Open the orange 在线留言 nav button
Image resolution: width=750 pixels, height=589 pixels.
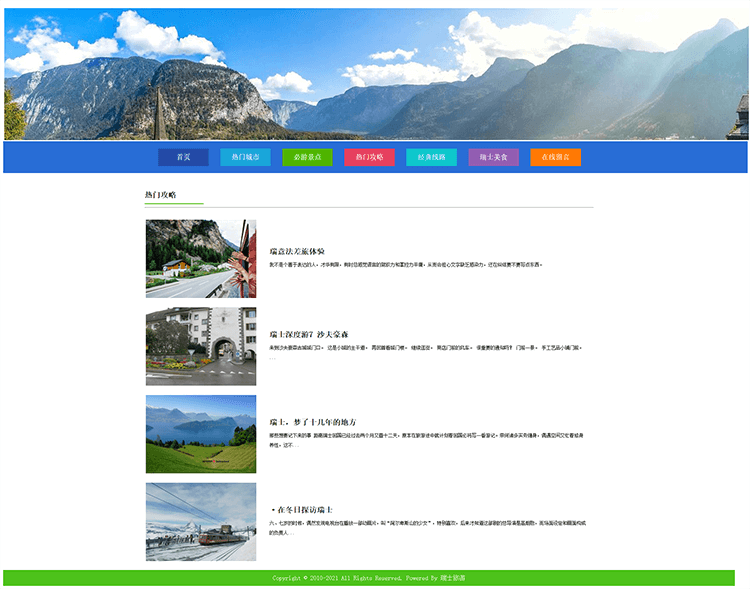click(555, 157)
